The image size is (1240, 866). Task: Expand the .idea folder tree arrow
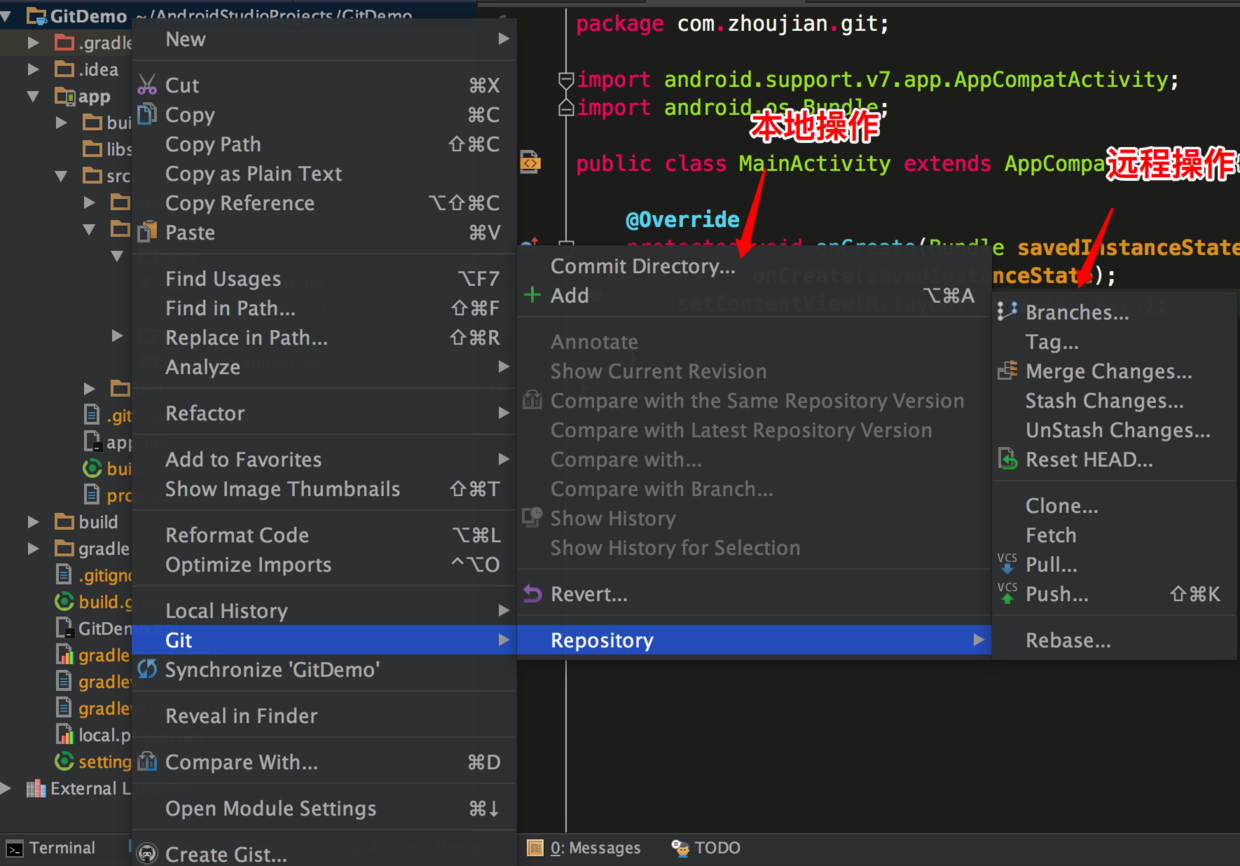pos(34,70)
